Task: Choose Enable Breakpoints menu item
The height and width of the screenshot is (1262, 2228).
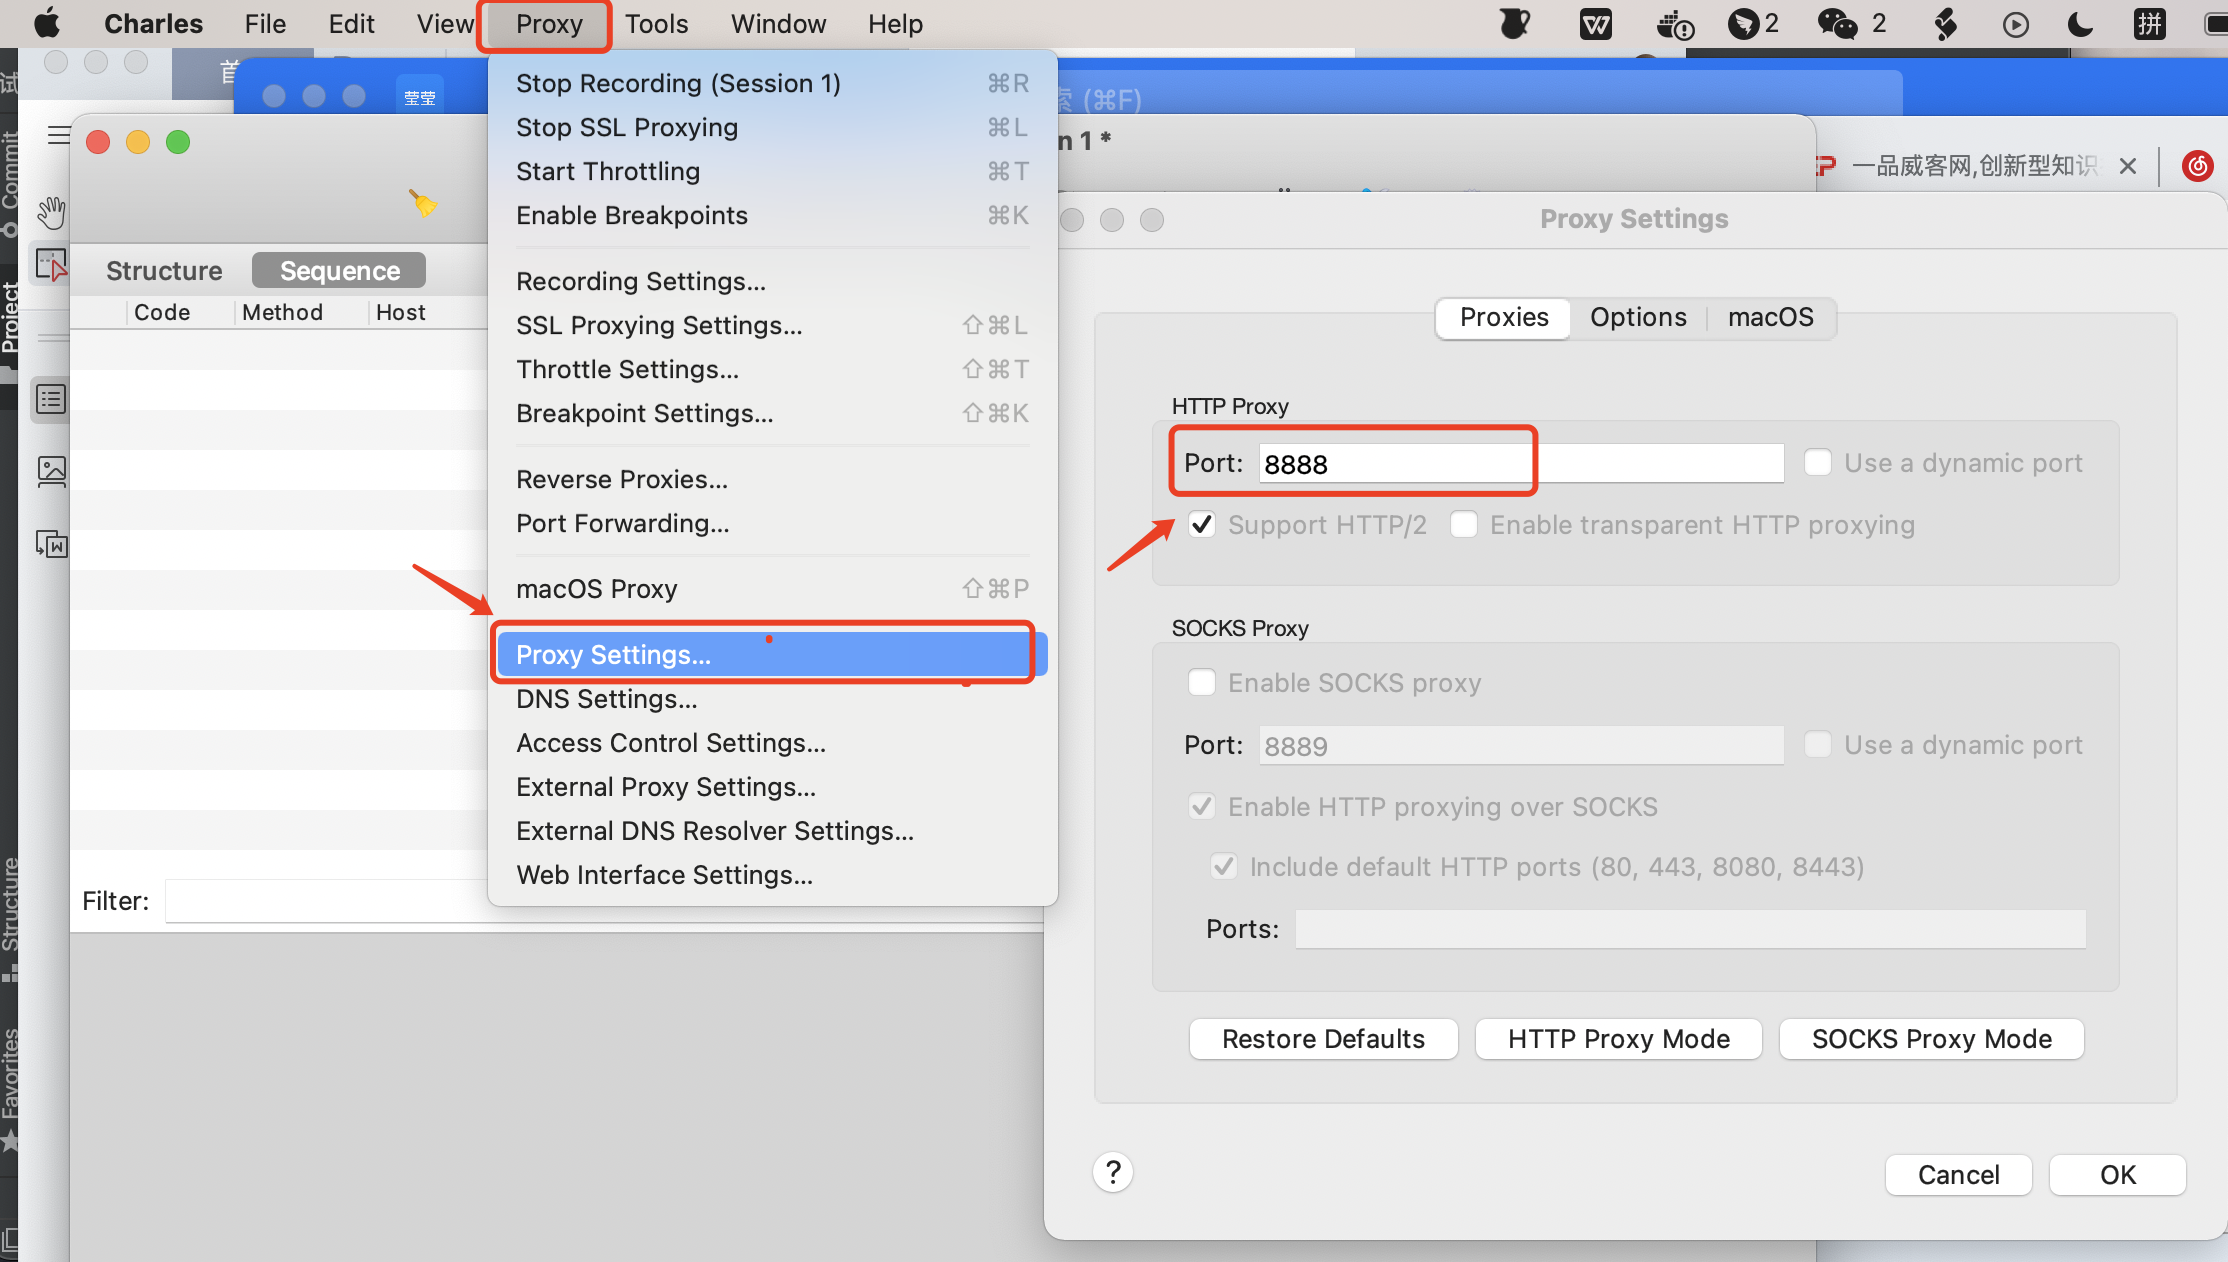Action: coord(772,215)
